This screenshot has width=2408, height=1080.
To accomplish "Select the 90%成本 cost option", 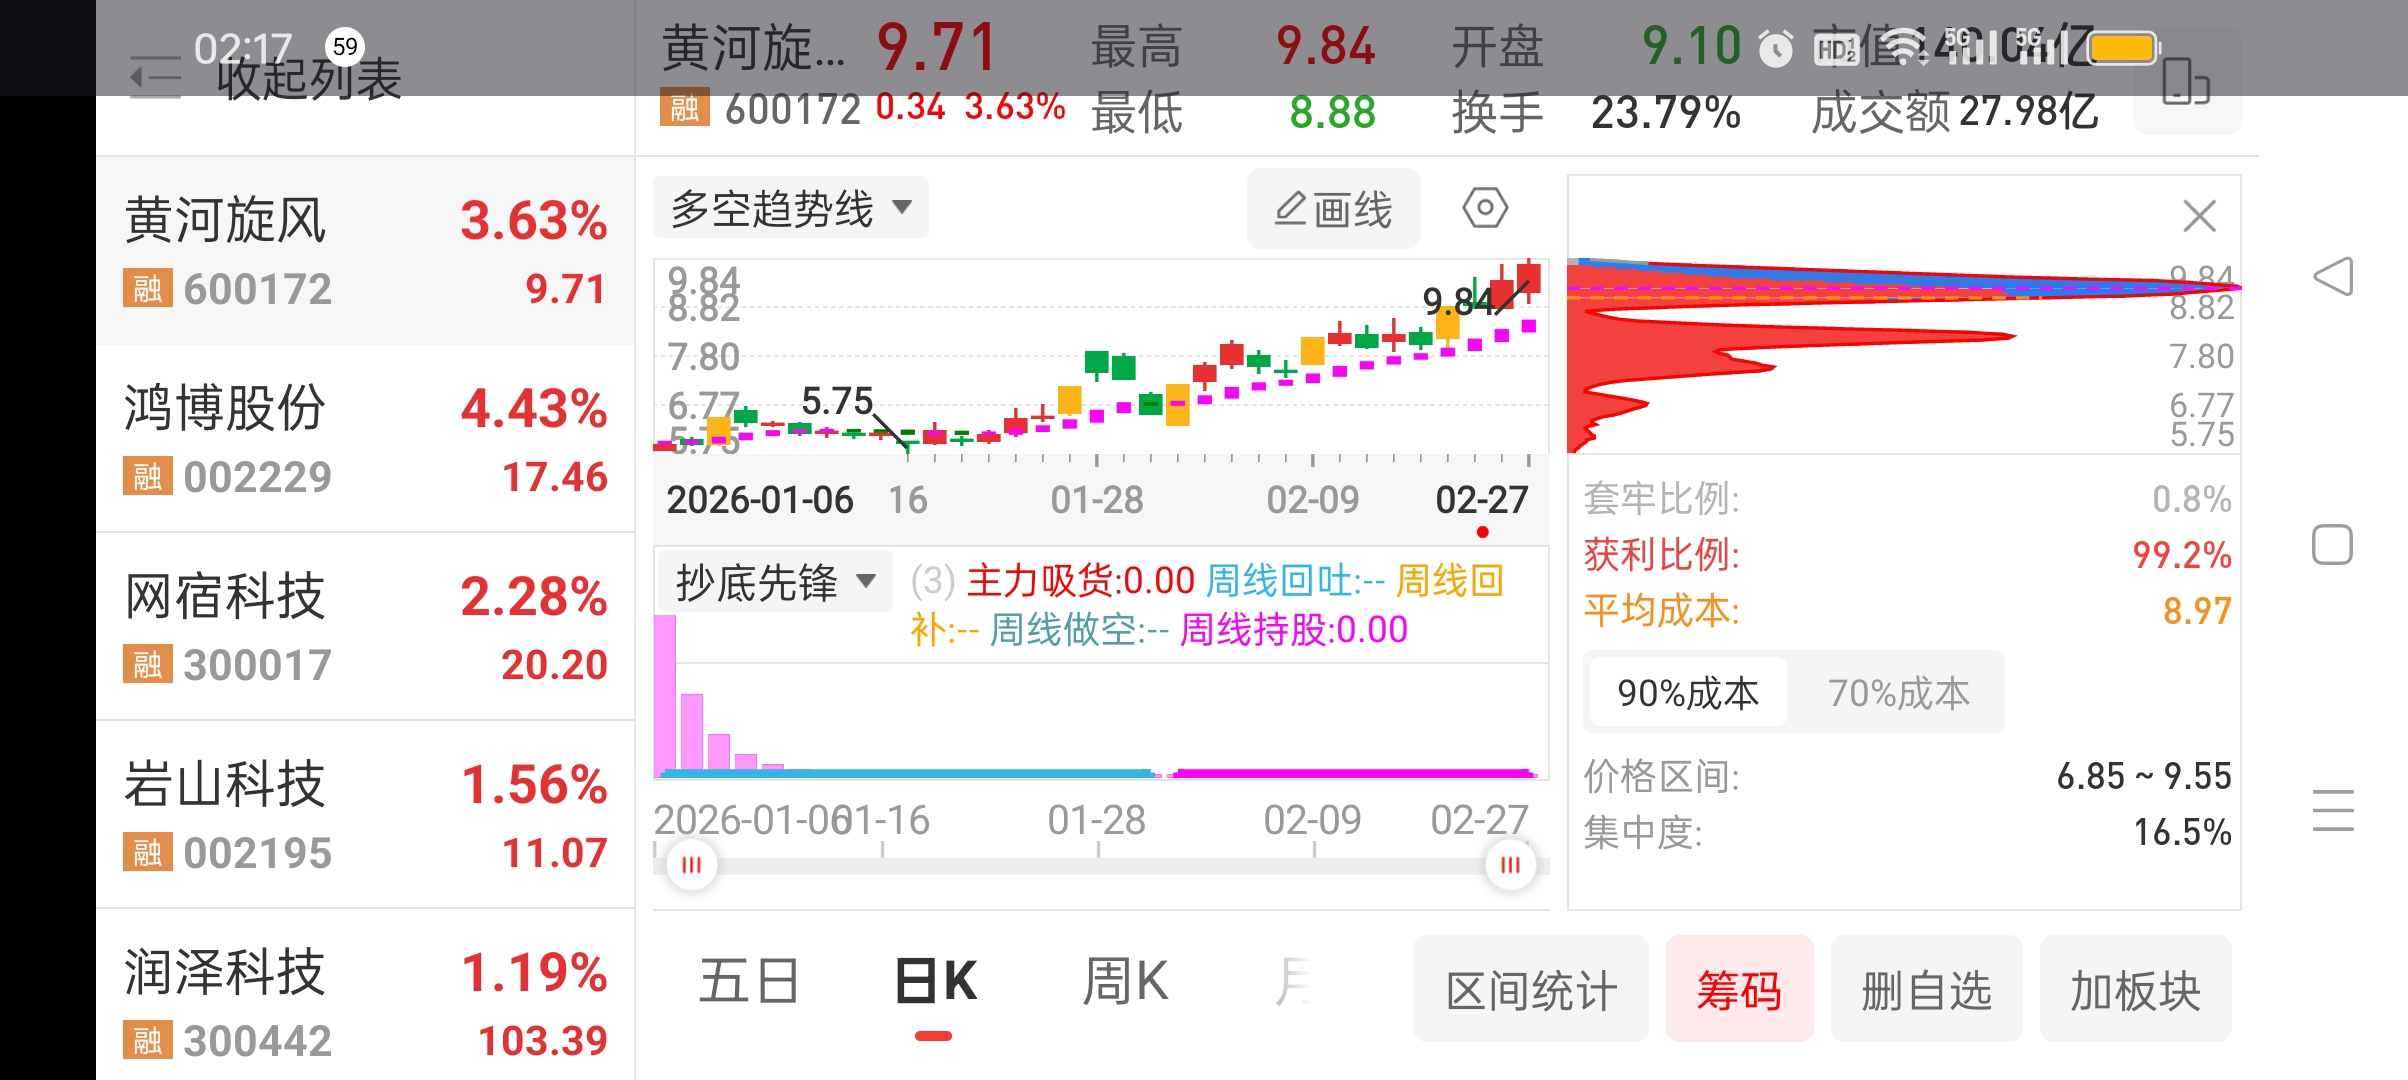I will (x=1687, y=693).
